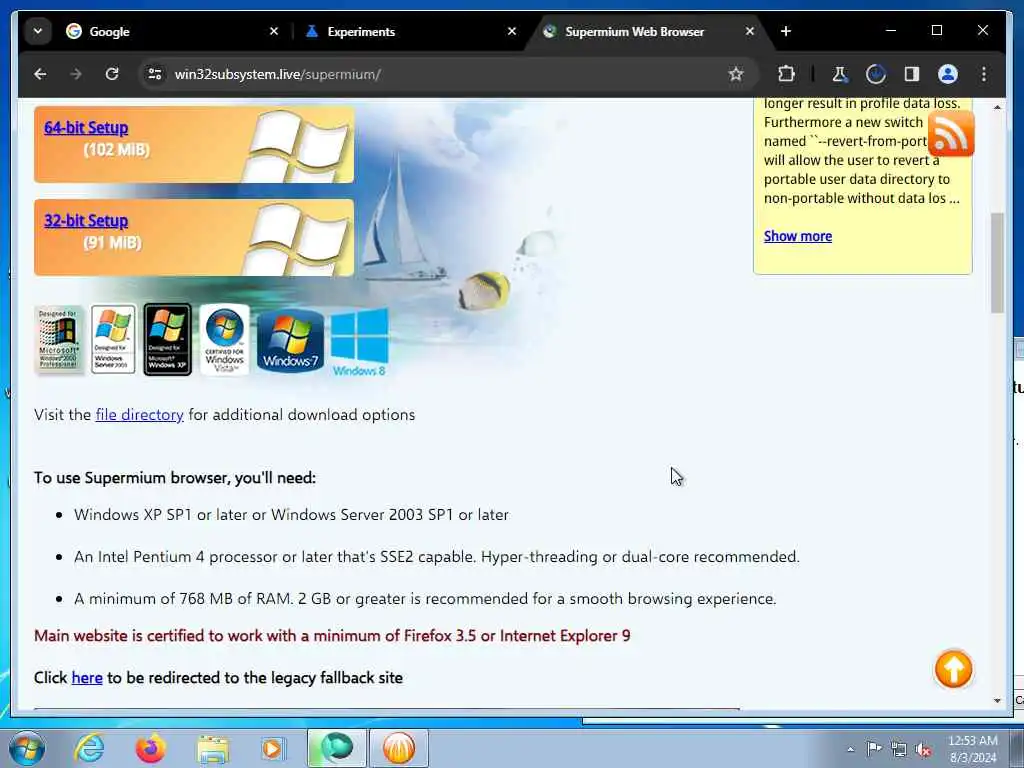Image resolution: width=1024 pixels, height=768 pixels.
Task: Close the Experiments tab
Action: pyautogui.click(x=512, y=31)
